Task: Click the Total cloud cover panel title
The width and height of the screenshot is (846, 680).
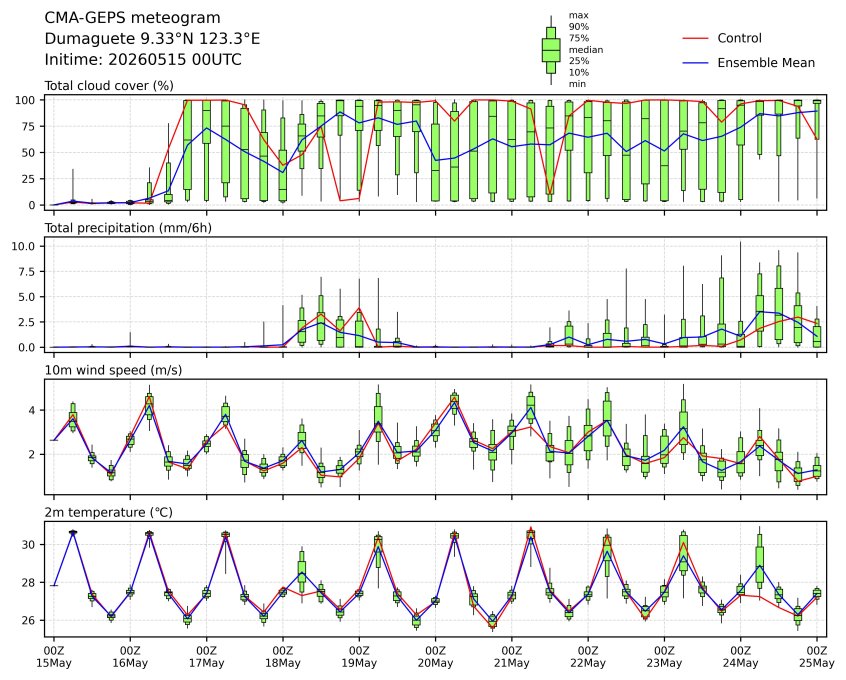Action: point(109,86)
